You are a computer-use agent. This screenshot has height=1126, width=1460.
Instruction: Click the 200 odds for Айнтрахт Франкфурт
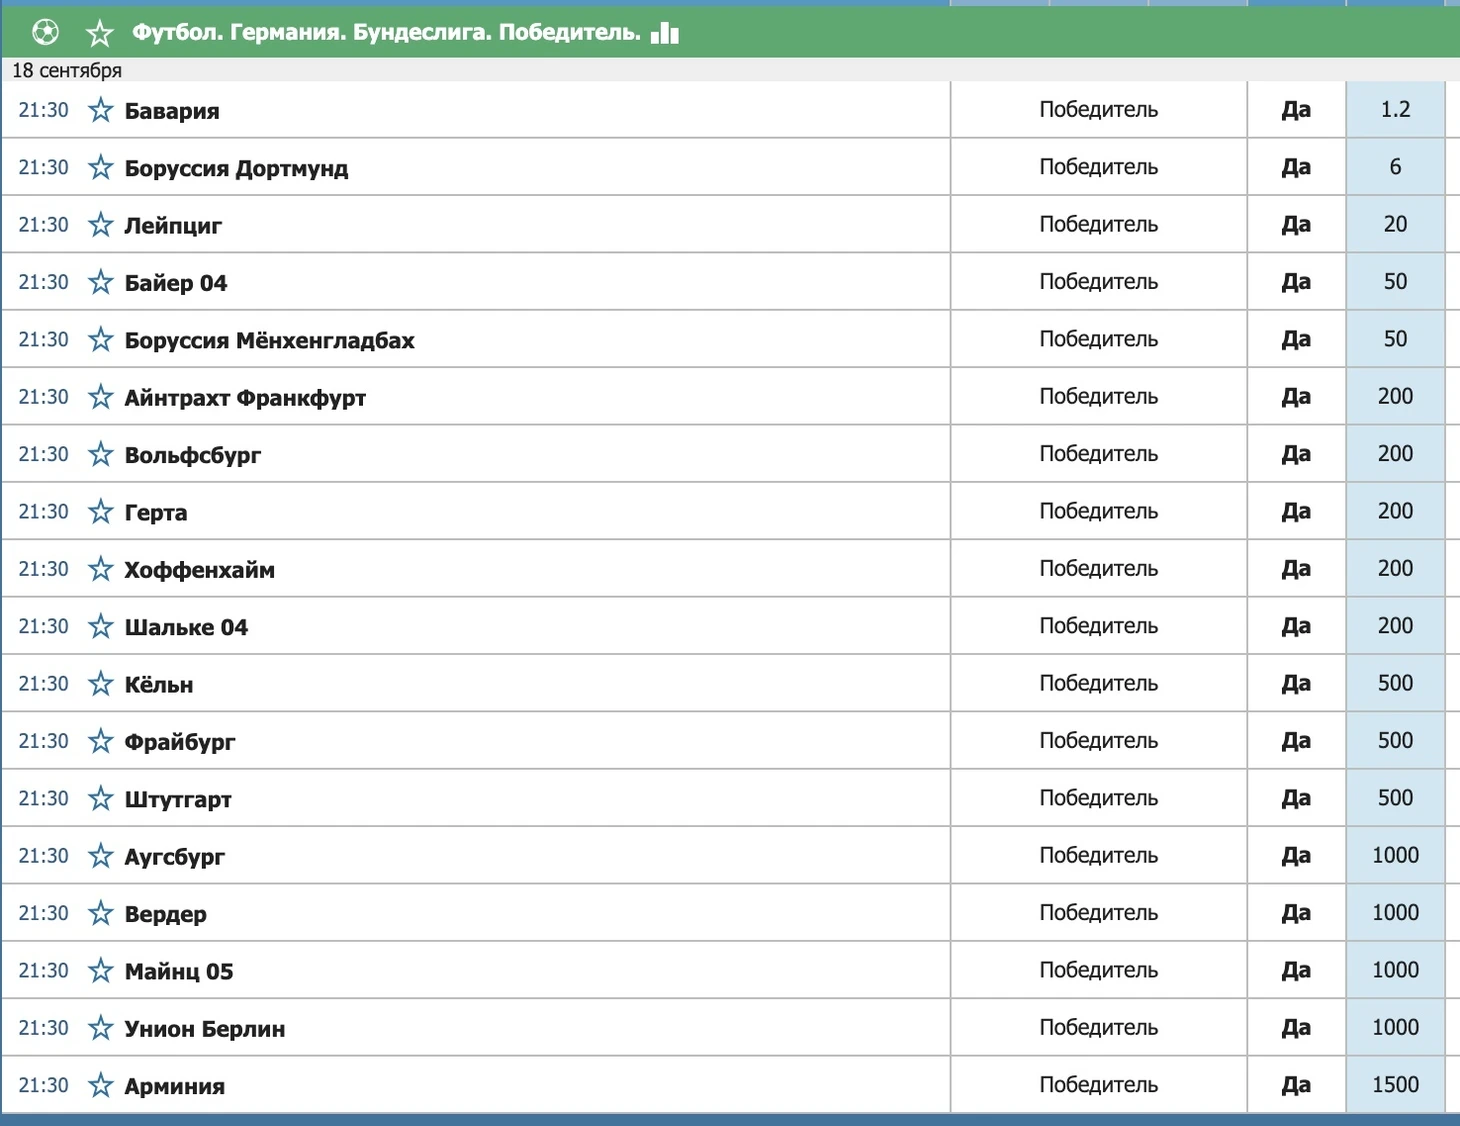tap(1395, 397)
